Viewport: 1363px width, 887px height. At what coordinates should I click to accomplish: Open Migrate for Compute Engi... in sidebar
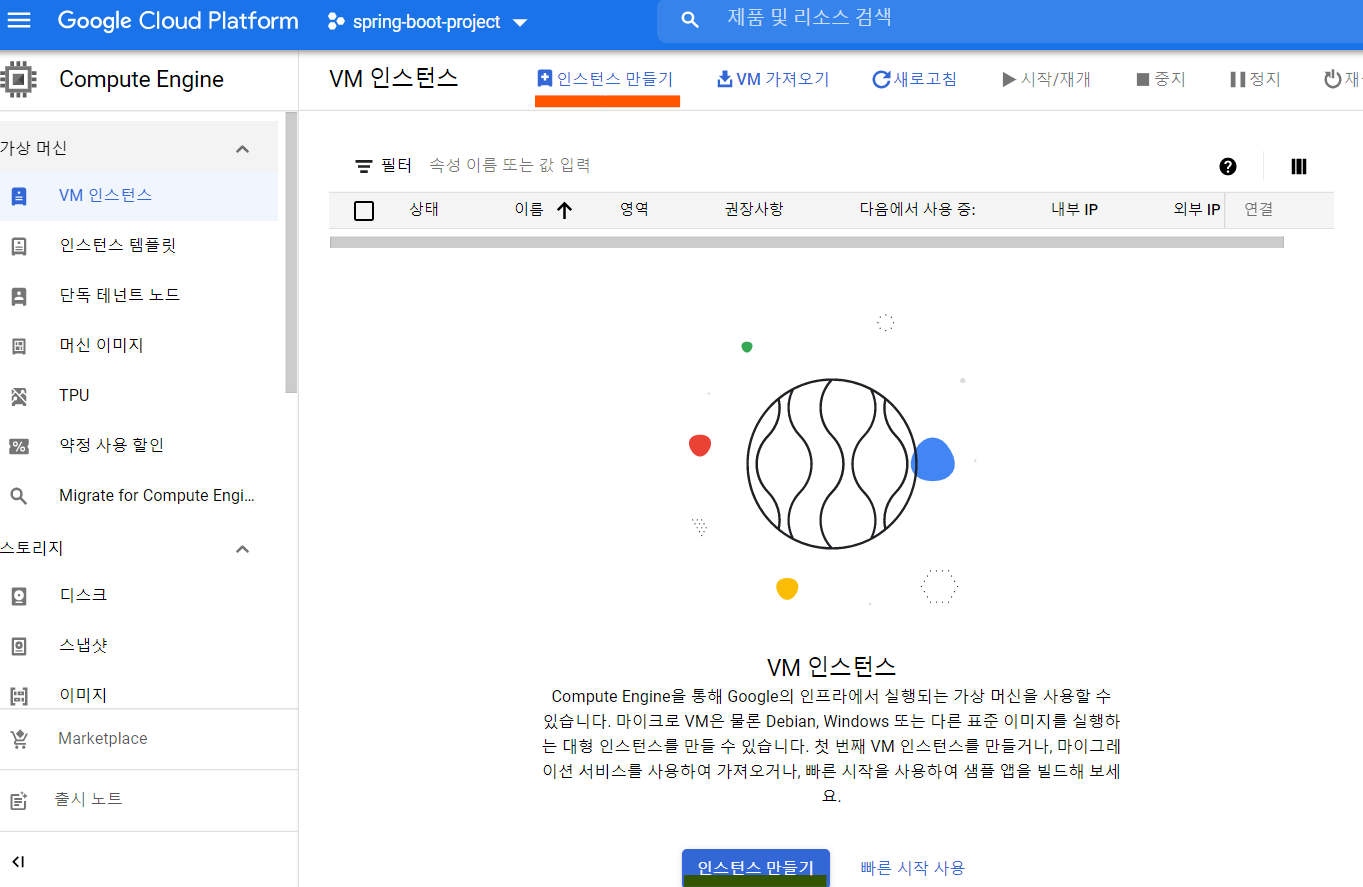coord(139,496)
